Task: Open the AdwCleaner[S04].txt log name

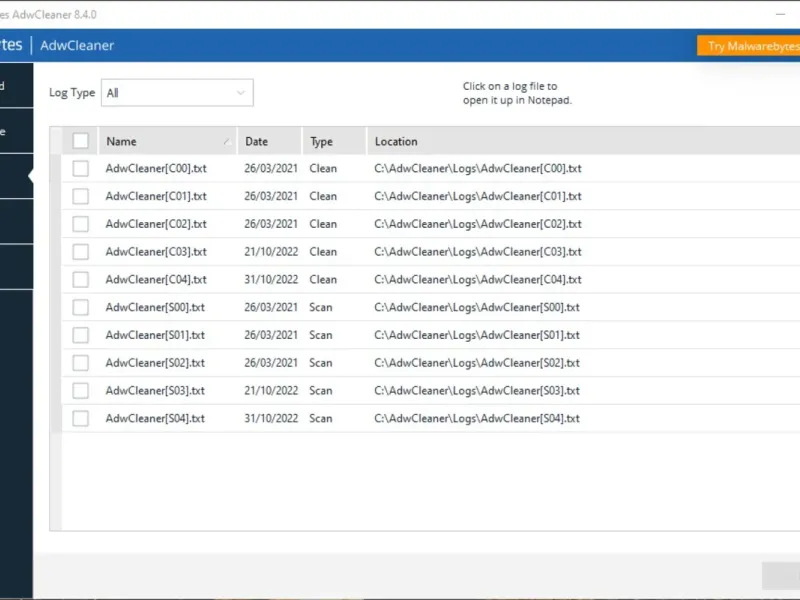Action: click(x=155, y=418)
